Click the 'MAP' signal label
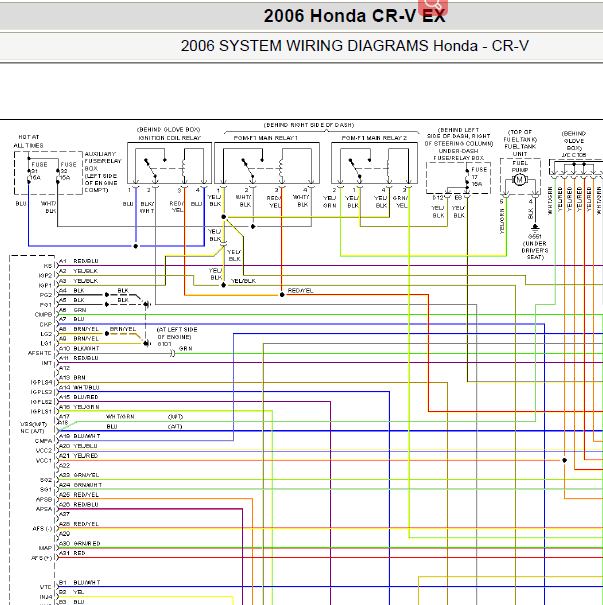Screen dimensions: 603x605 (x=45, y=548)
